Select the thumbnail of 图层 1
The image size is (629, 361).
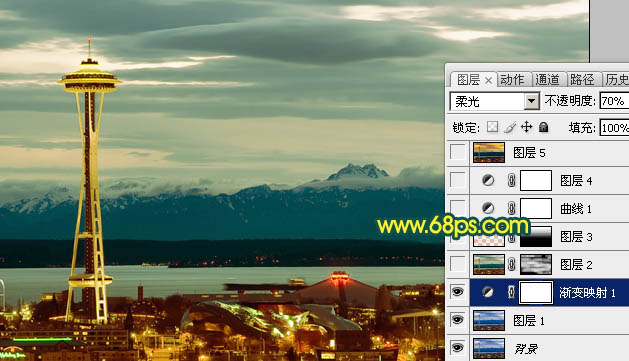point(489,320)
